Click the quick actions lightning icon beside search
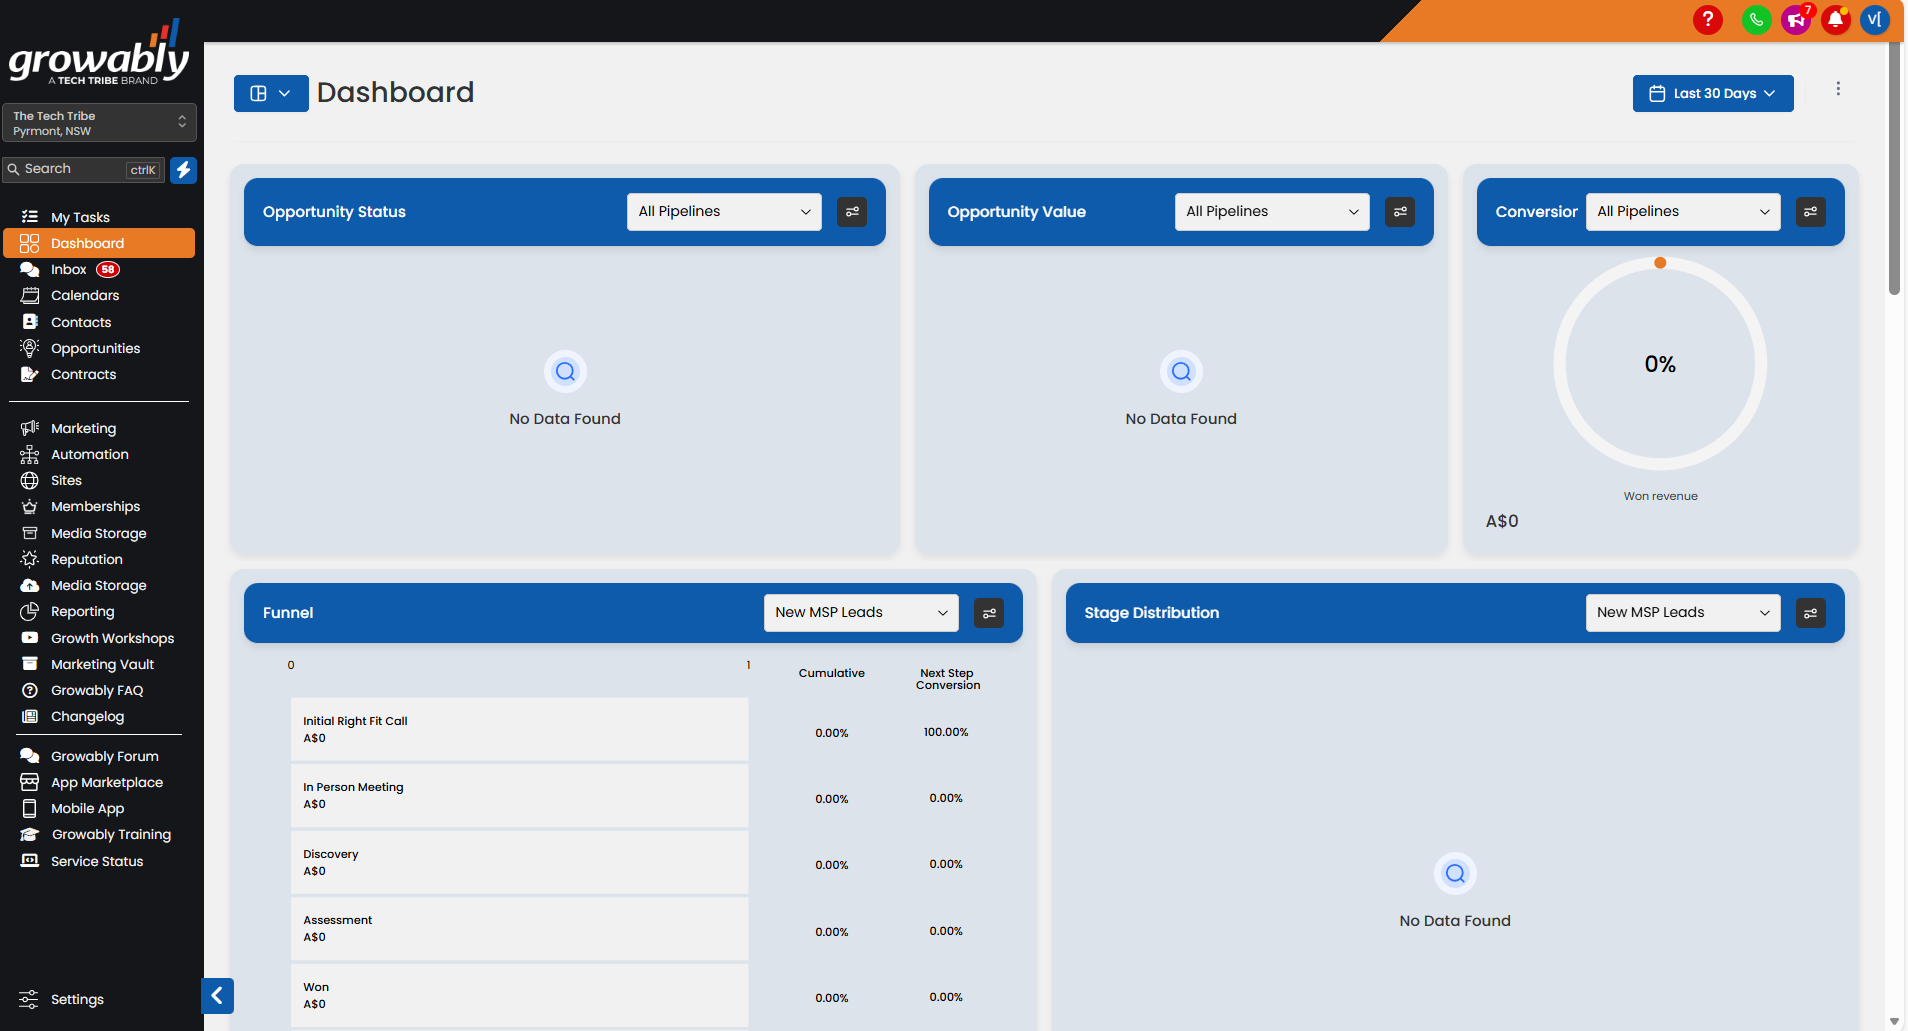Screen dimensions: 1908x1031 point(184,170)
